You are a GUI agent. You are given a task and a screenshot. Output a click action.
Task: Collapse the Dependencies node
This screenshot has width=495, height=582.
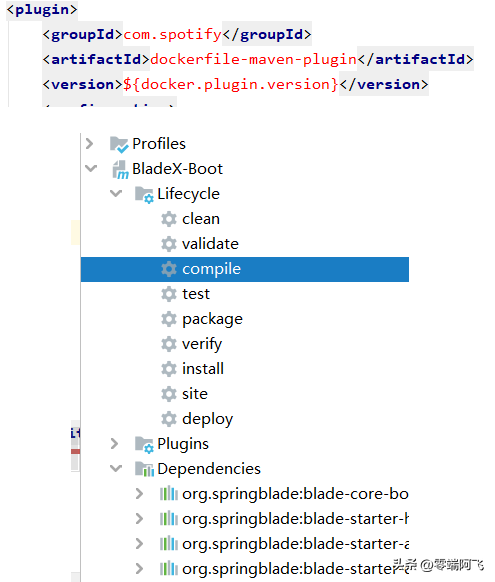pos(116,468)
